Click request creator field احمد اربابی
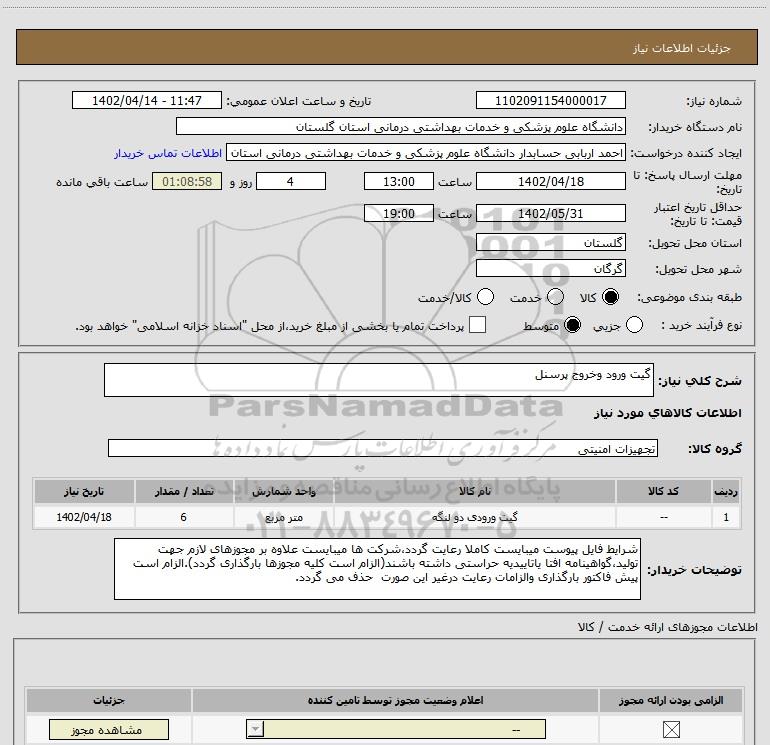This screenshot has height=745, width=770. (x=426, y=153)
